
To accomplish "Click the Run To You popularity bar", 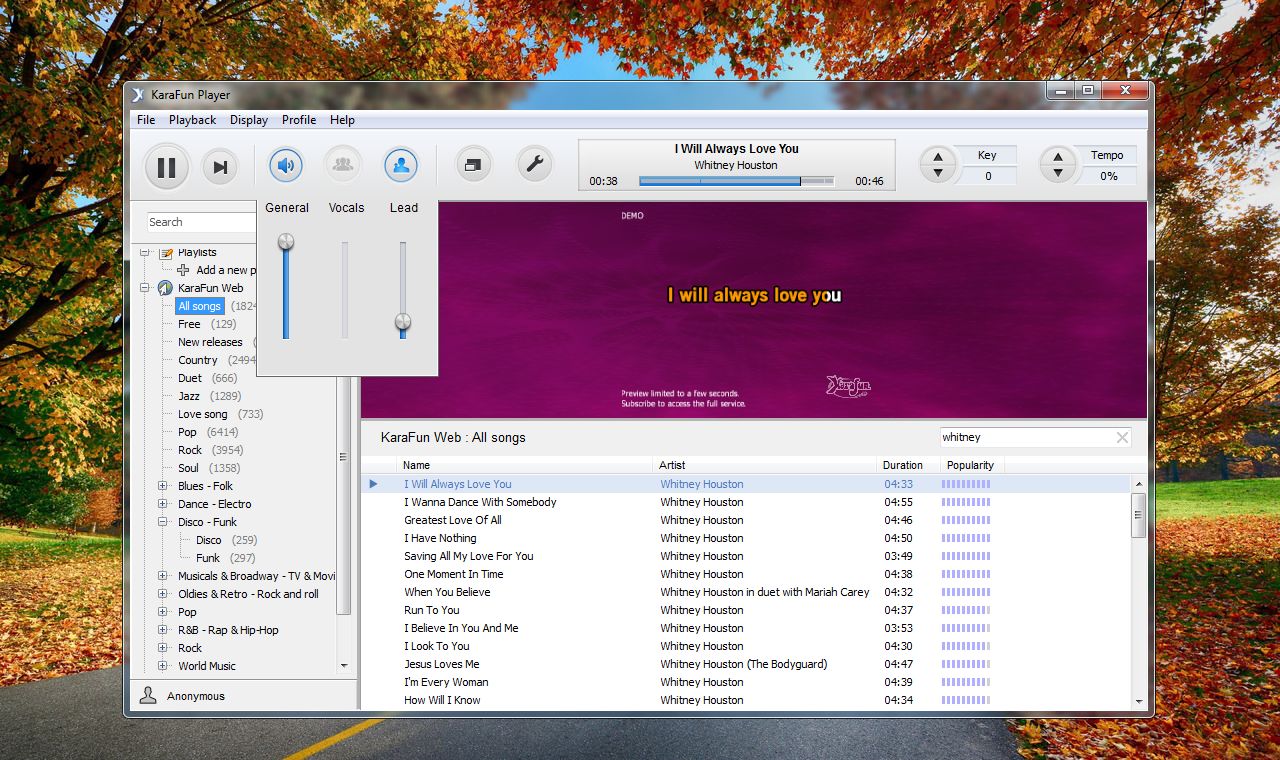I will [966, 610].
